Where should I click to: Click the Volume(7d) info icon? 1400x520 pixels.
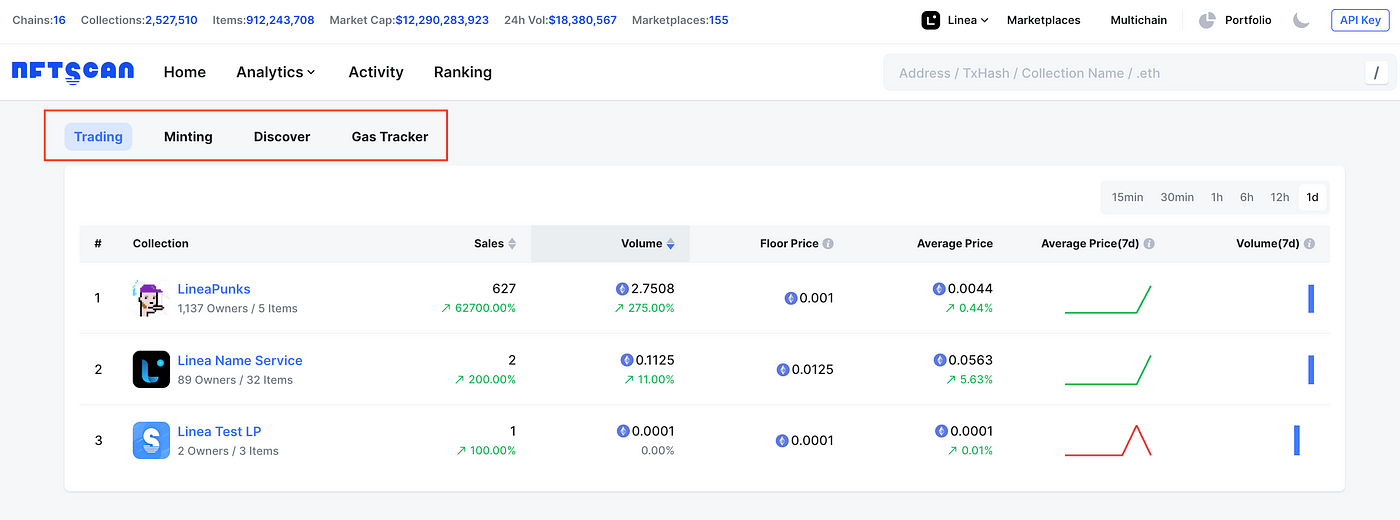(1309, 244)
